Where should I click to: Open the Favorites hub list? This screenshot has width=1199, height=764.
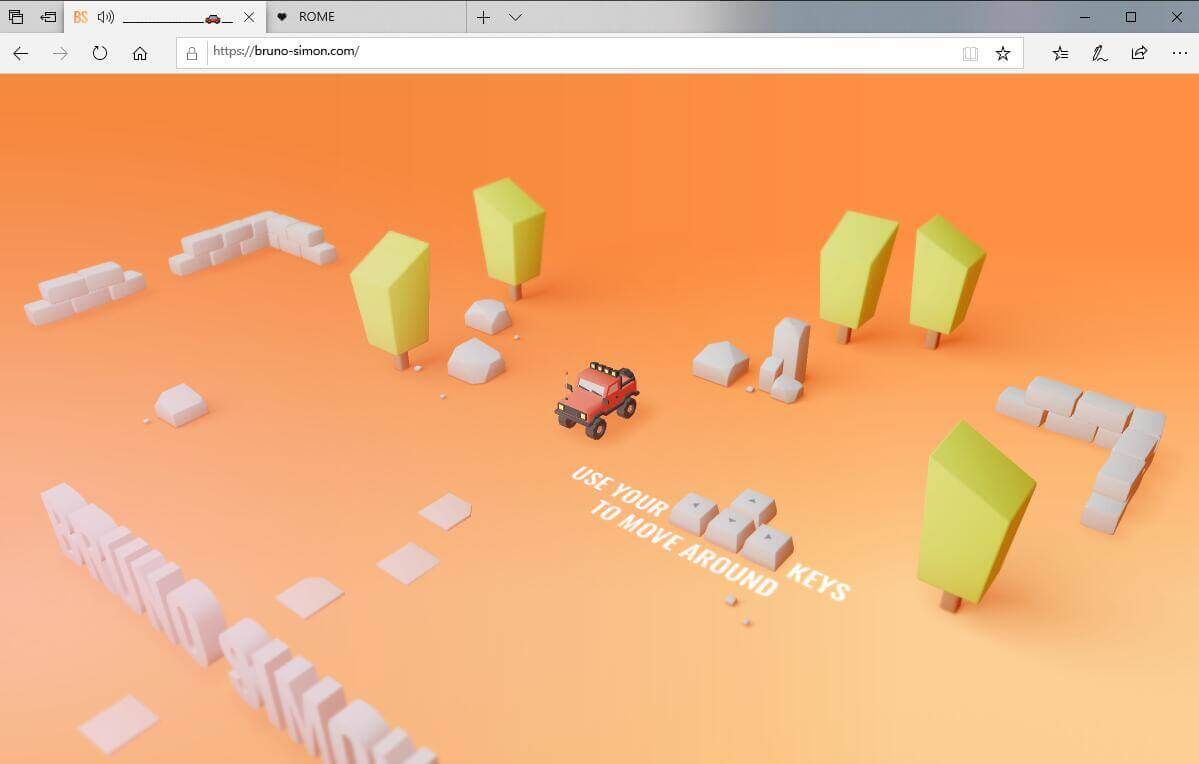click(x=1061, y=54)
